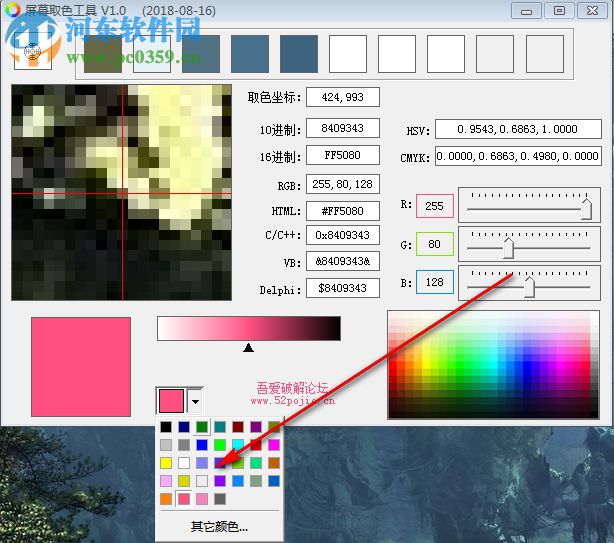This screenshot has height=543, width=614.
Task: Choose the bright lime green swatch
Action: pos(220,445)
